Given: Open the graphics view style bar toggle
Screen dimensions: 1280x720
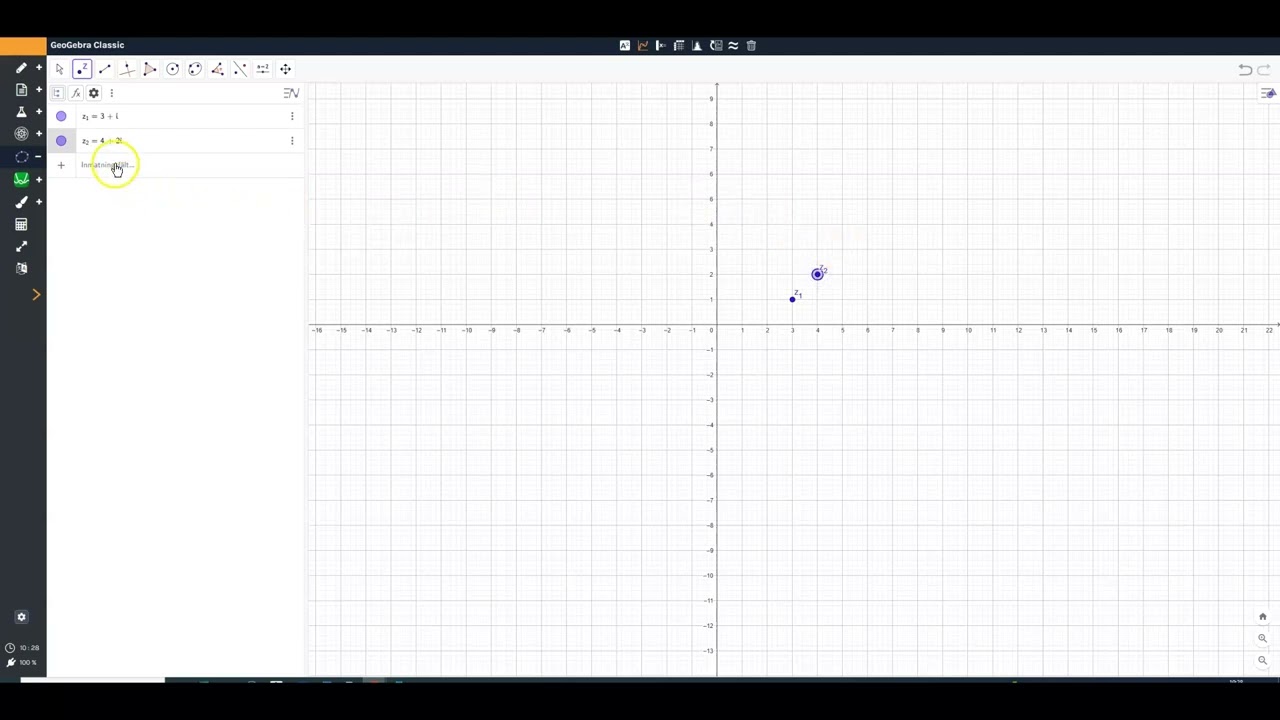Looking at the screenshot, I should (x=1268, y=93).
